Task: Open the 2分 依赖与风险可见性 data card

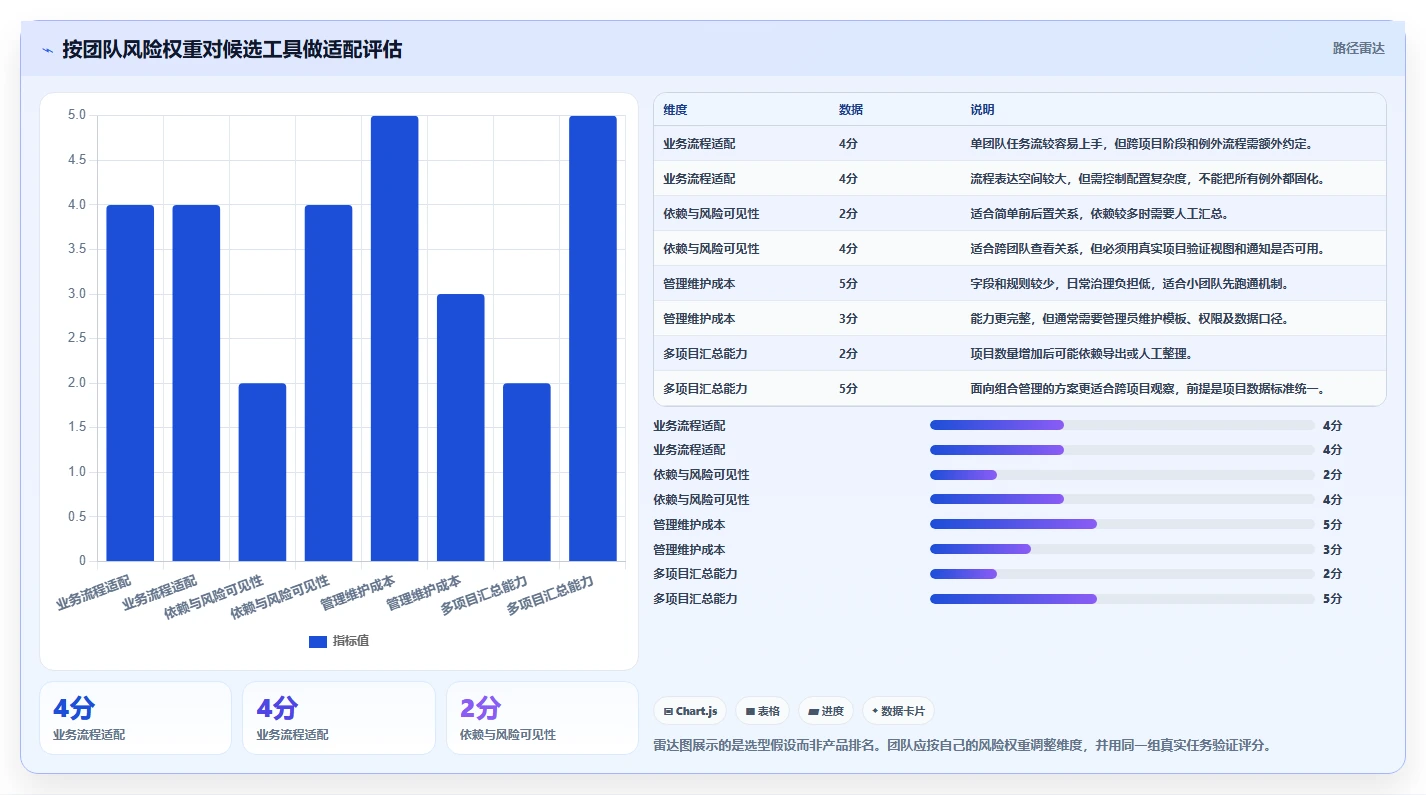Action: click(x=542, y=718)
